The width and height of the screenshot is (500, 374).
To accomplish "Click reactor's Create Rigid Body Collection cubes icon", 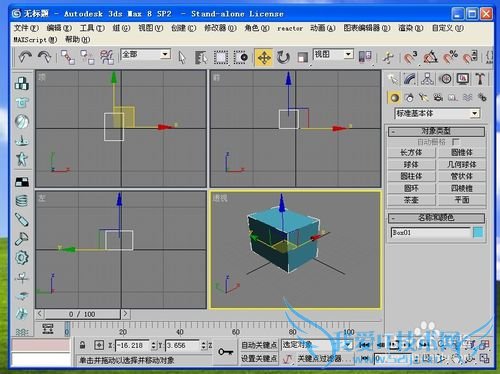I will pos(22,83).
